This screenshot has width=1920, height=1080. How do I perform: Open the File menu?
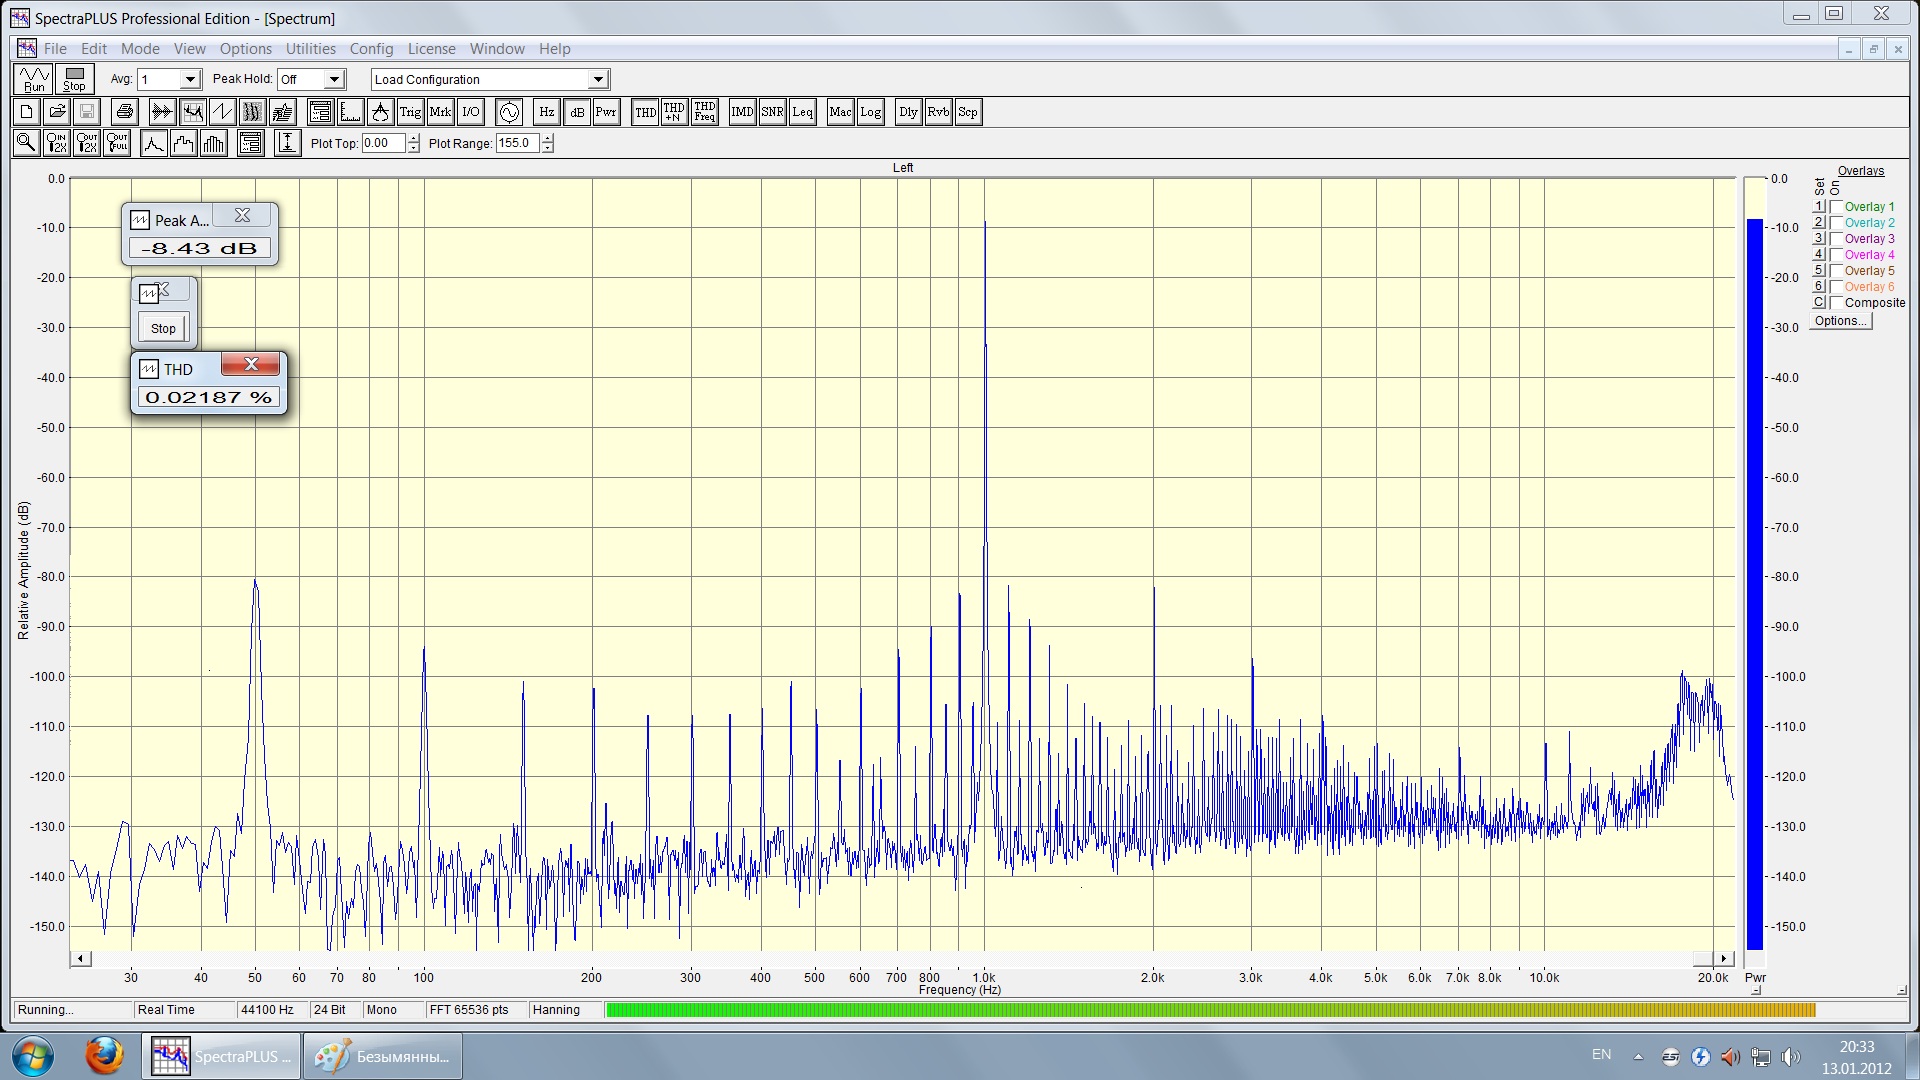click(x=55, y=49)
